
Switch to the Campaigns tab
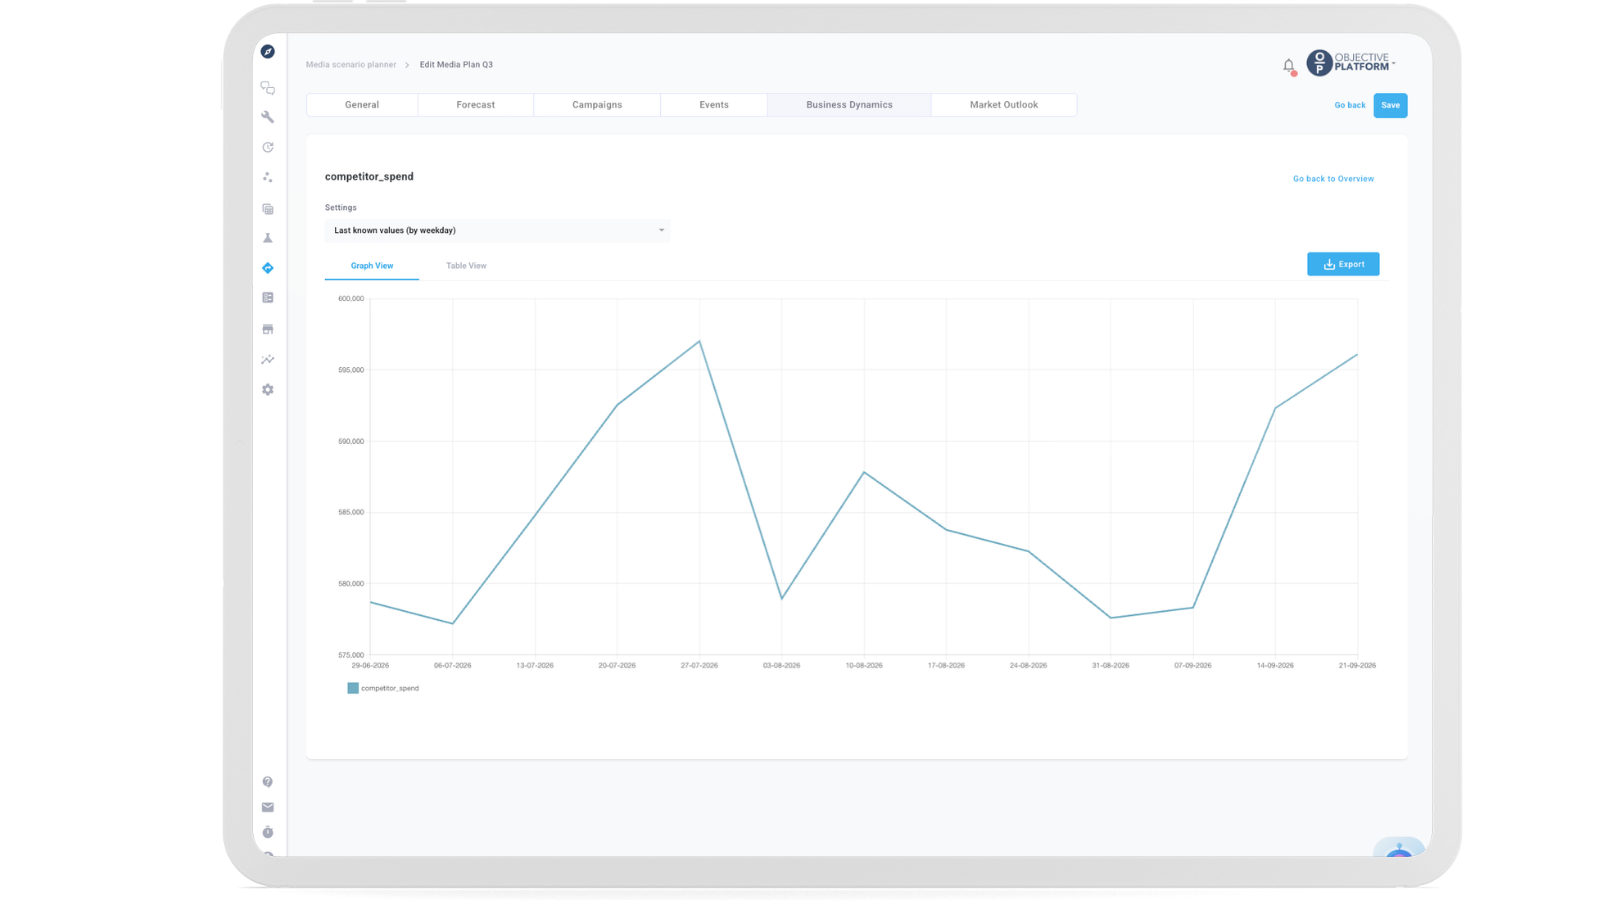pyautogui.click(x=597, y=105)
